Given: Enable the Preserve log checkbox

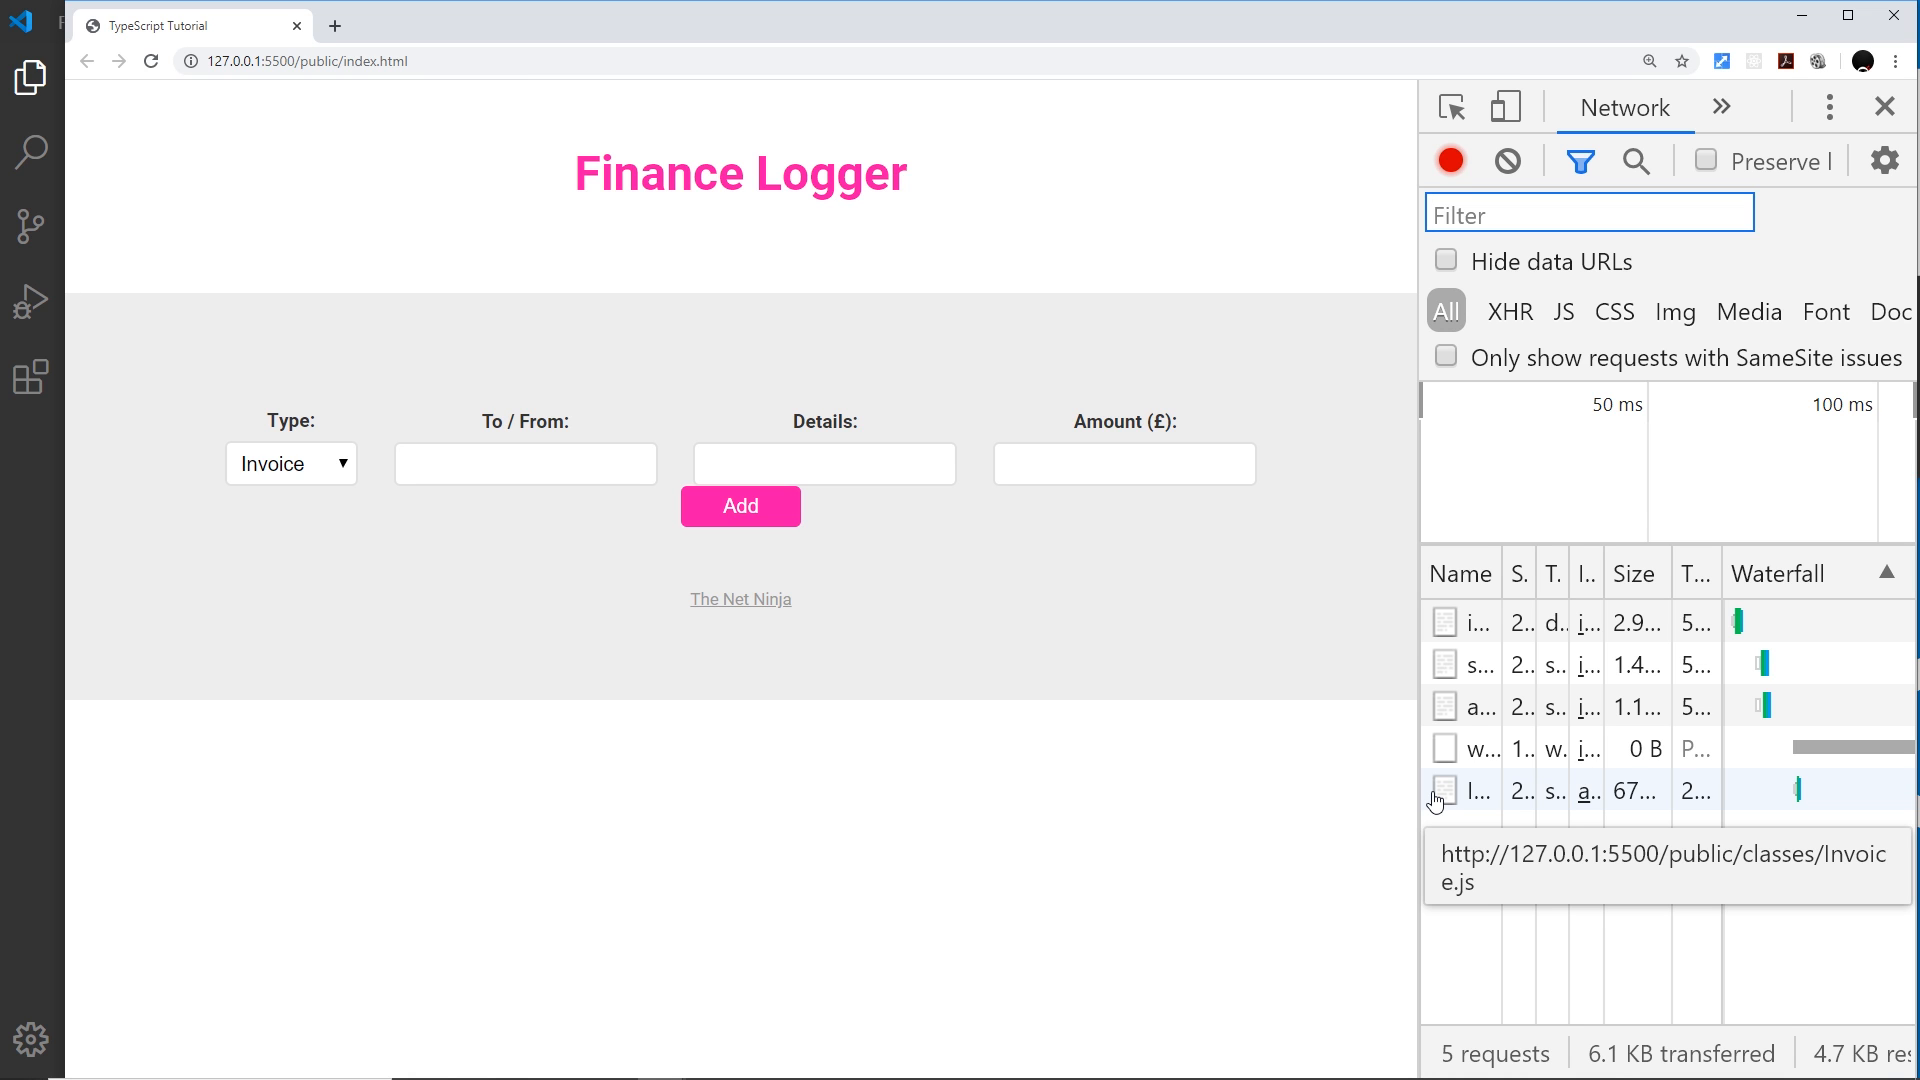Looking at the screenshot, I should pyautogui.click(x=1706, y=160).
